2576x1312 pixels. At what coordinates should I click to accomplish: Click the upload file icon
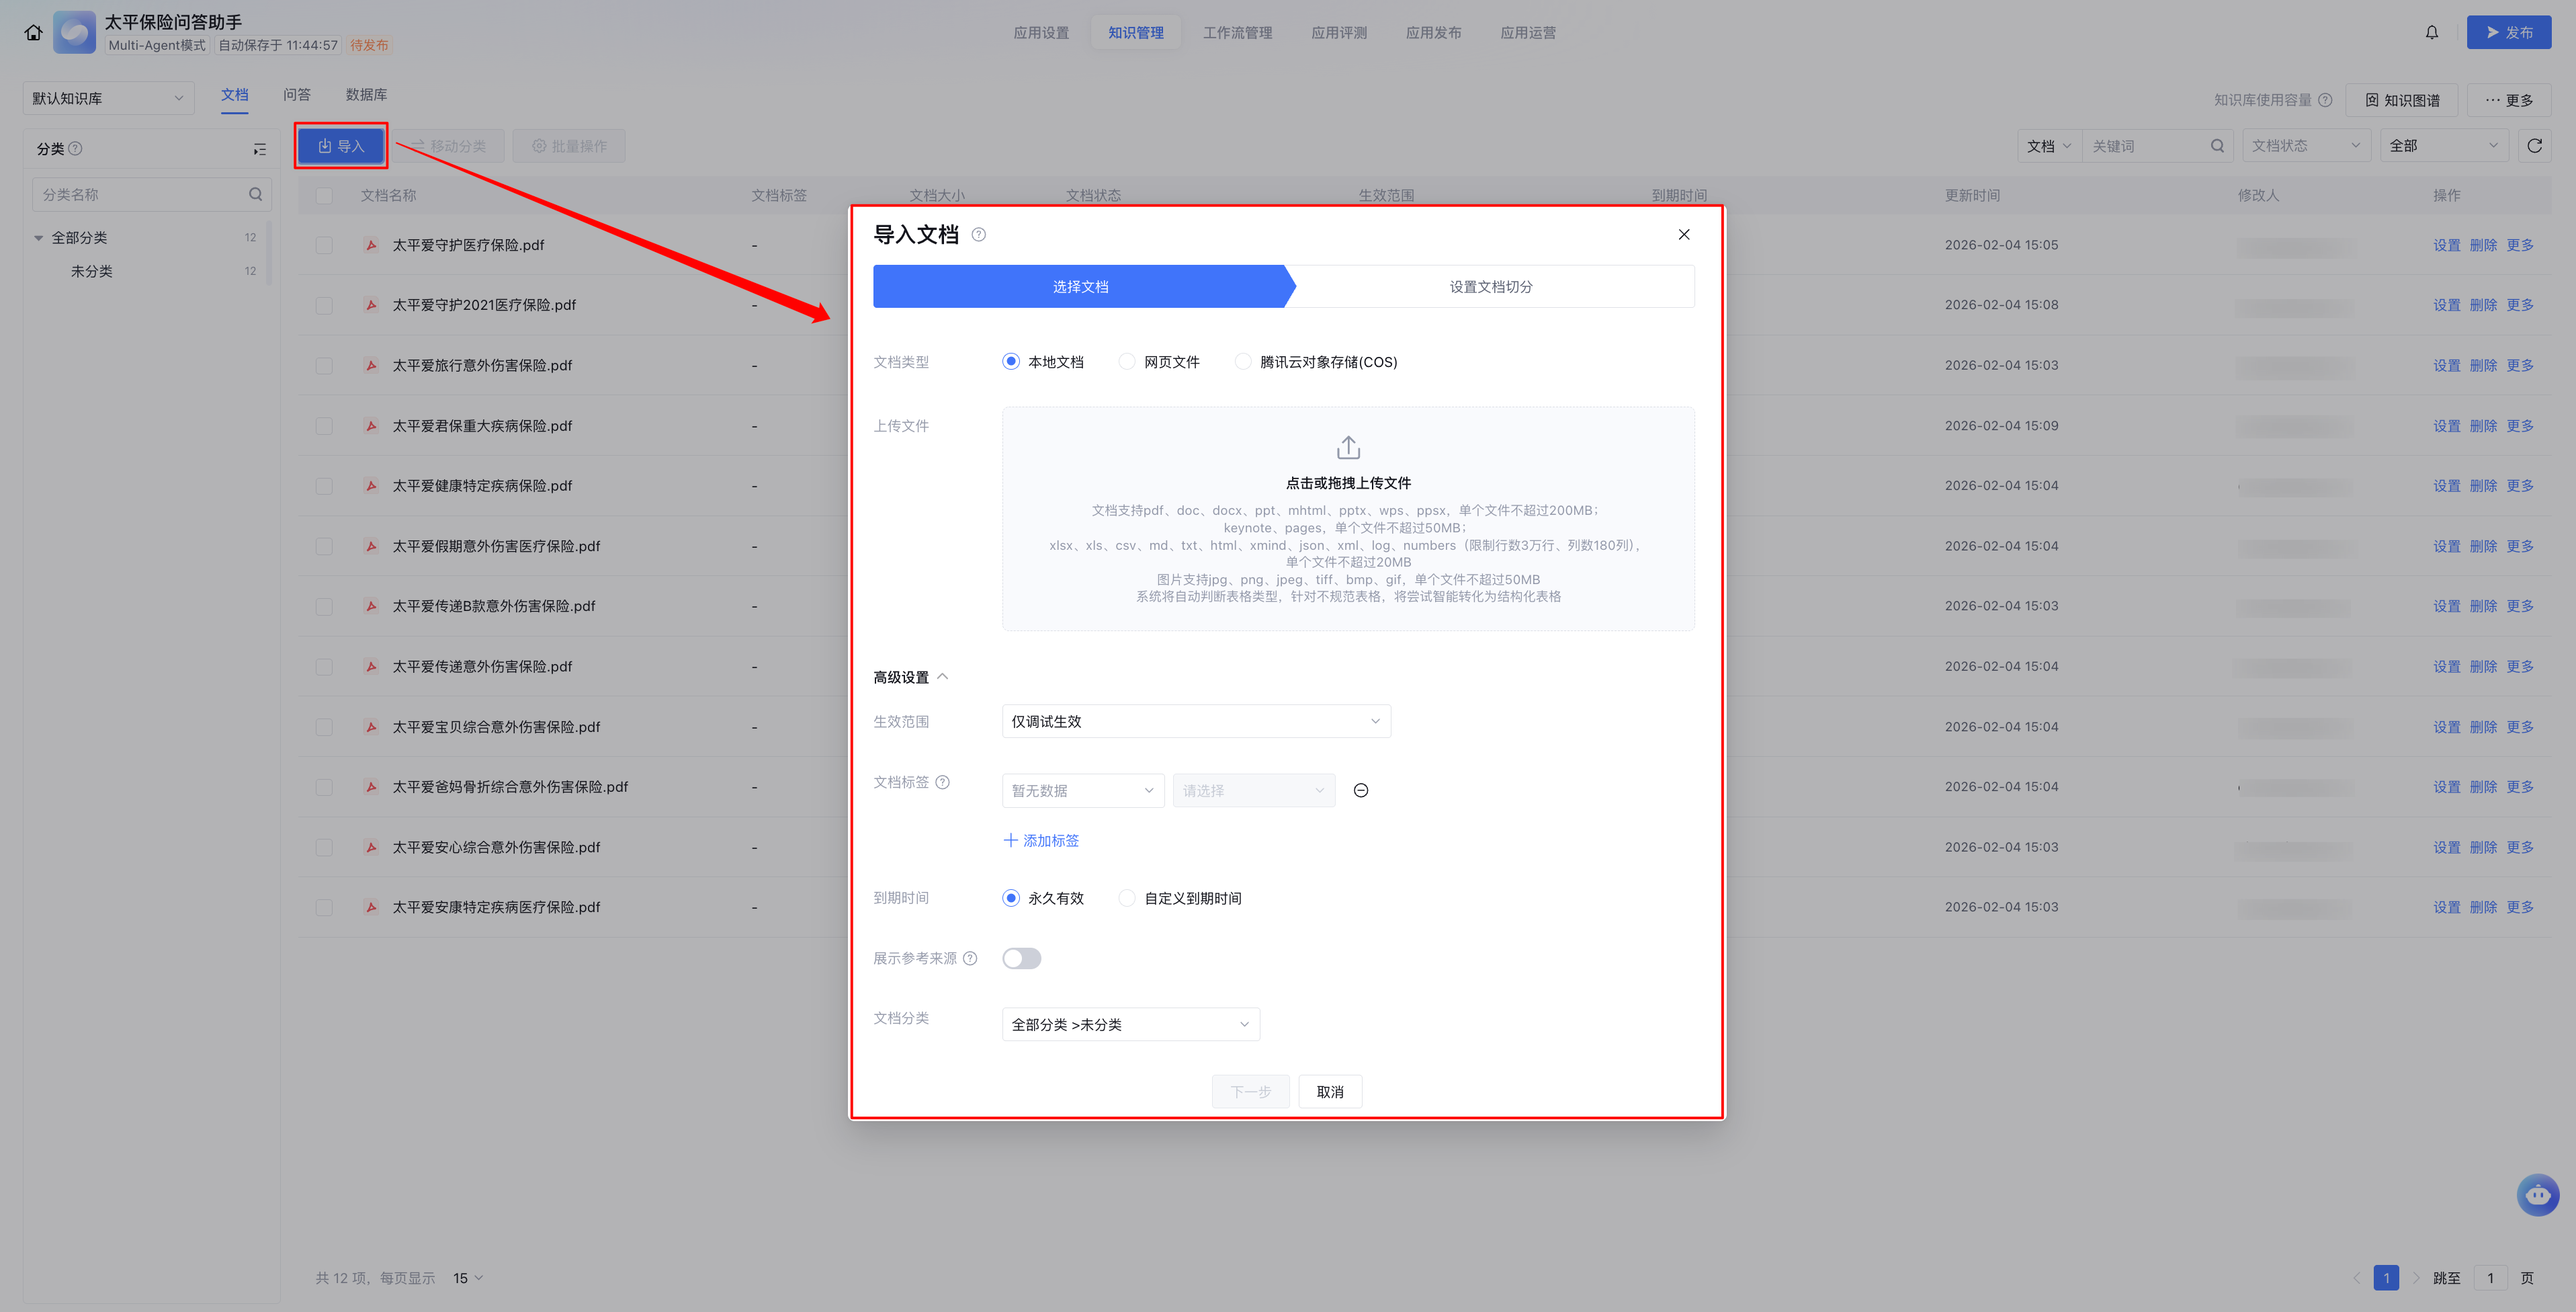pos(1348,447)
